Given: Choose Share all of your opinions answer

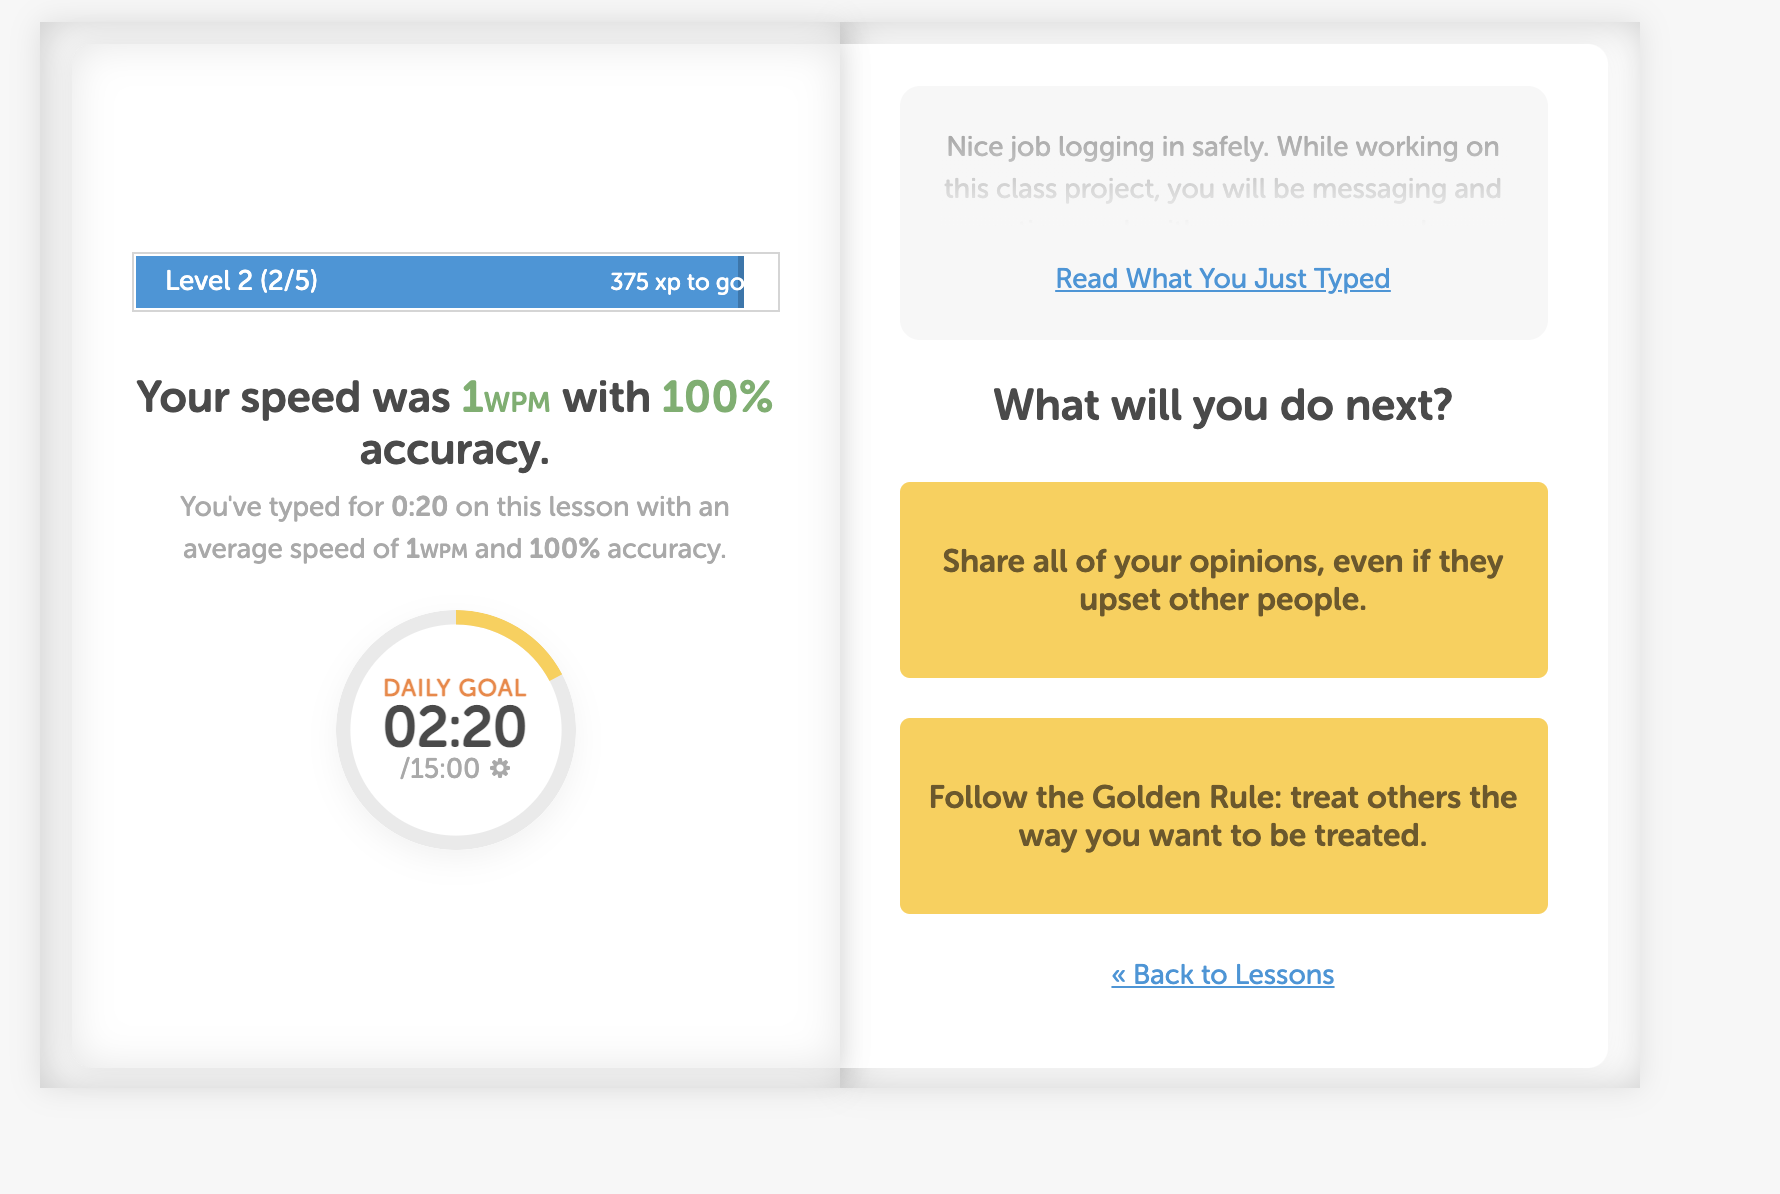Looking at the screenshot, I should [1223, 580].
